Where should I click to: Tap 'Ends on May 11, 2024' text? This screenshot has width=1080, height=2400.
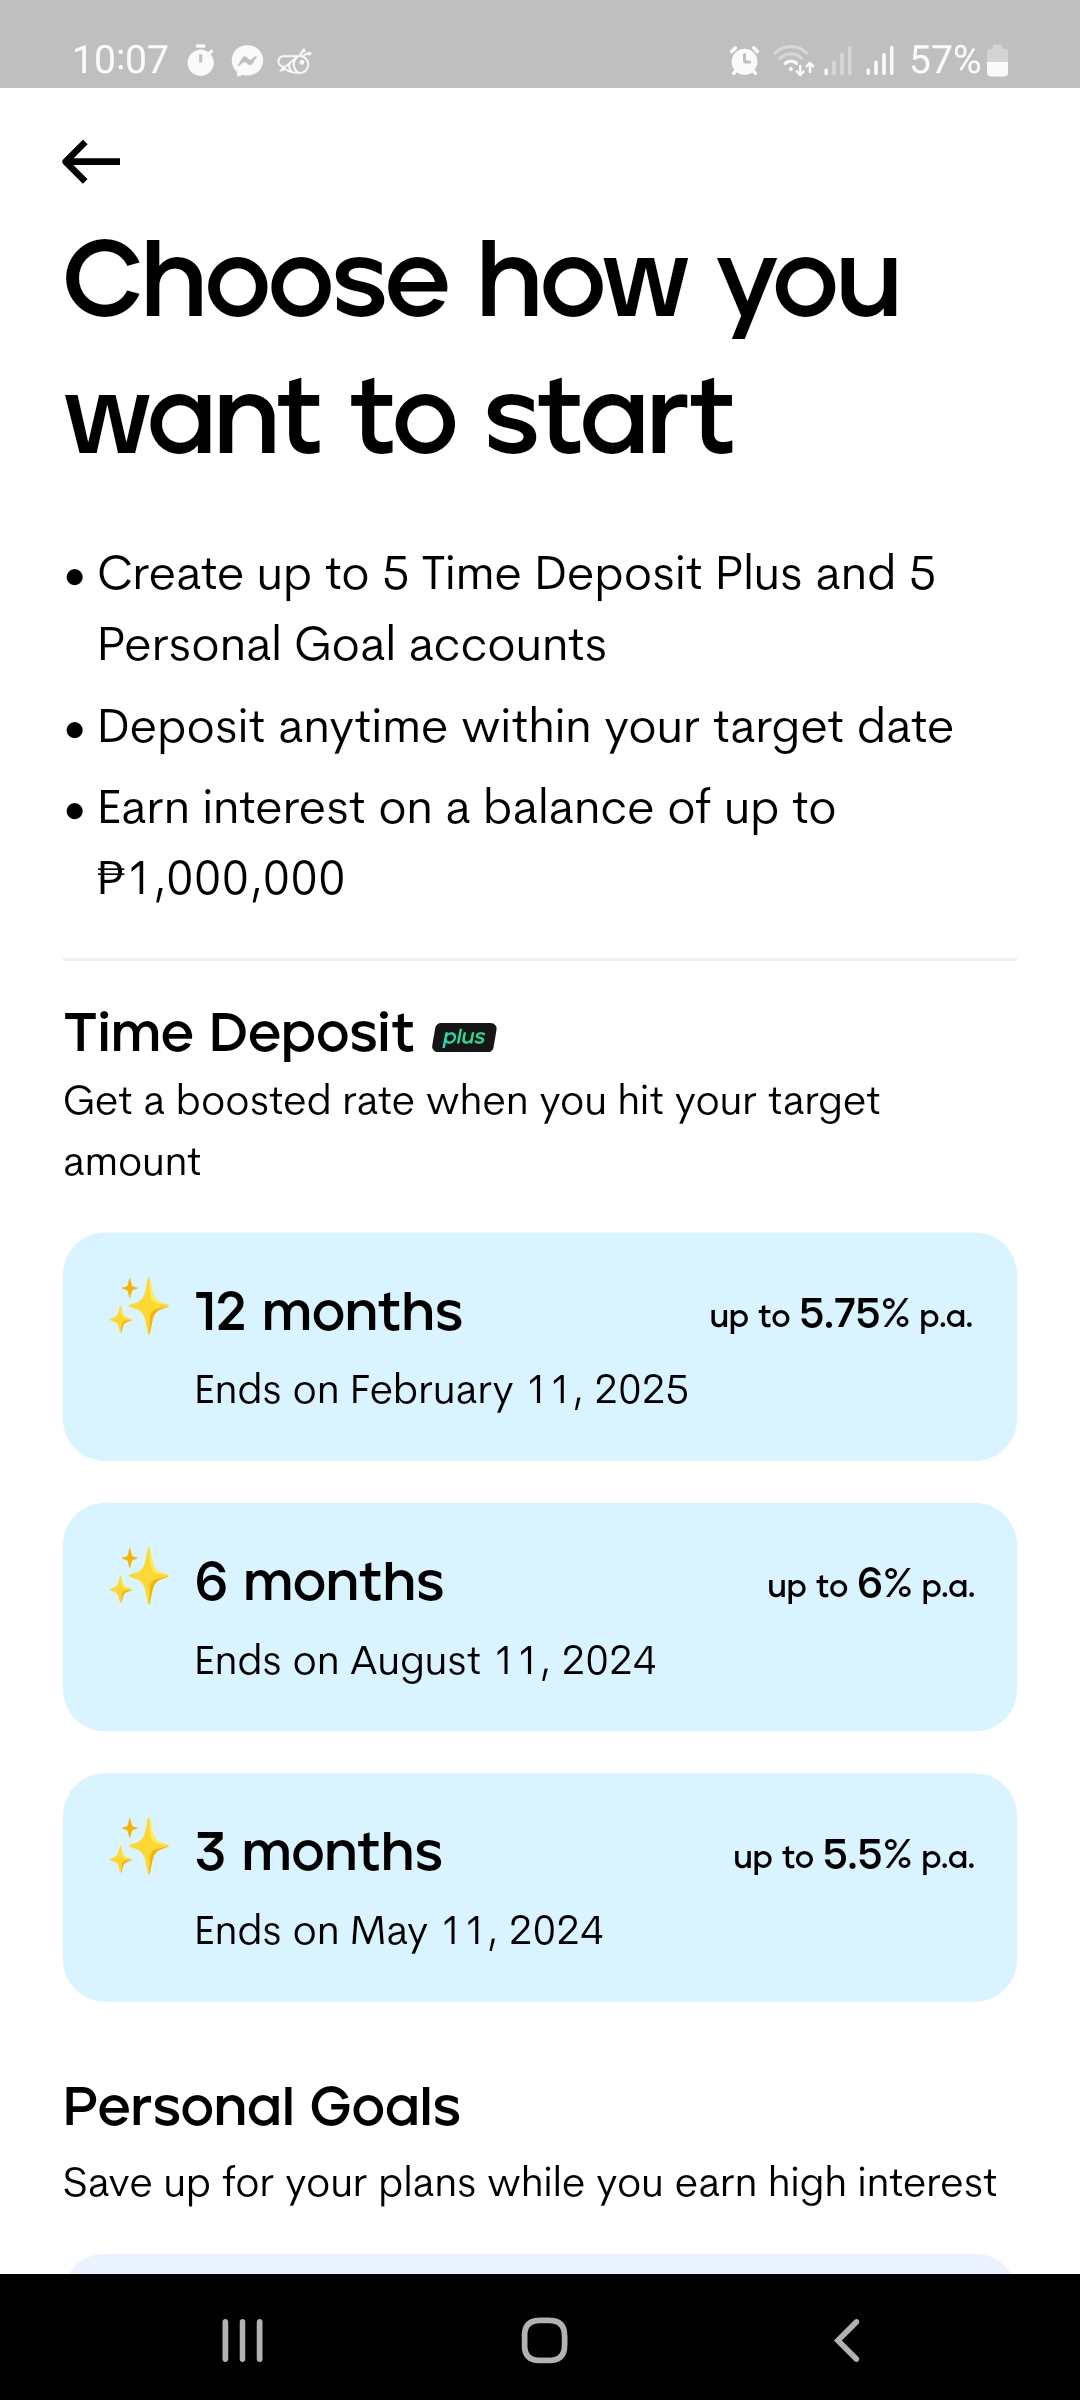(x=399, y=1931)
